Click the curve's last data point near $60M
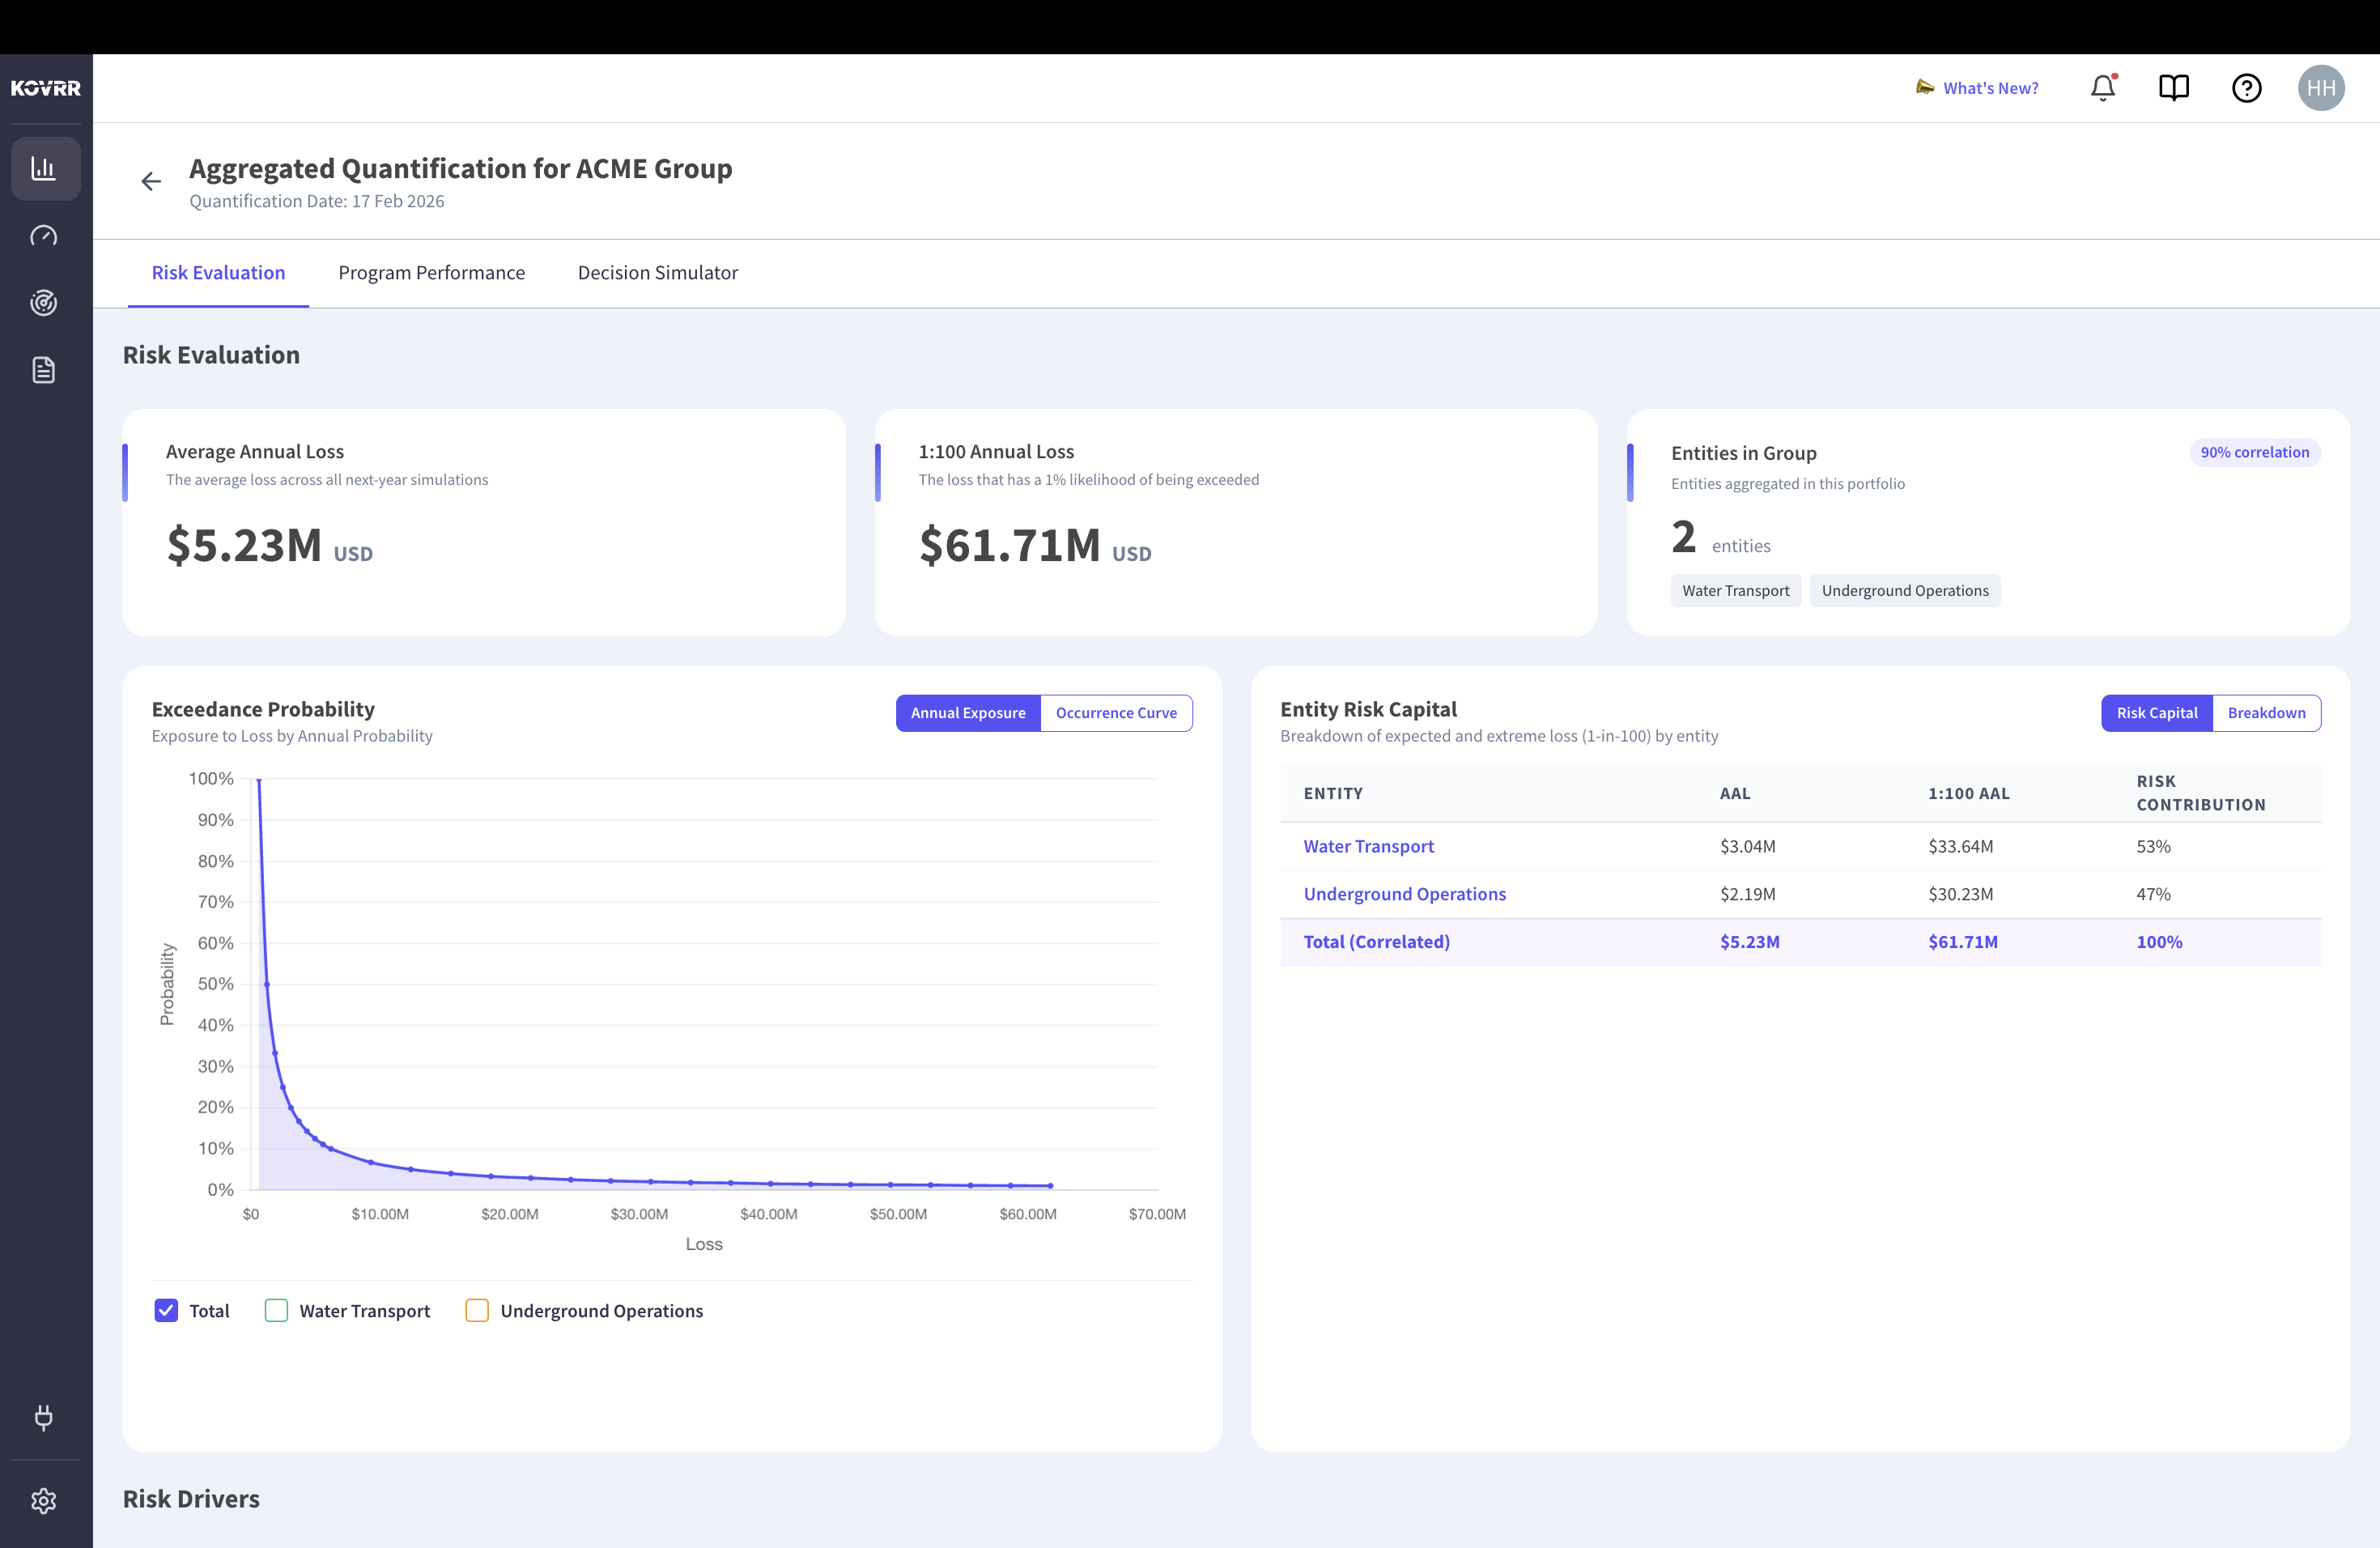The image size is (2380, 1548). [x=1050, y=1186]
